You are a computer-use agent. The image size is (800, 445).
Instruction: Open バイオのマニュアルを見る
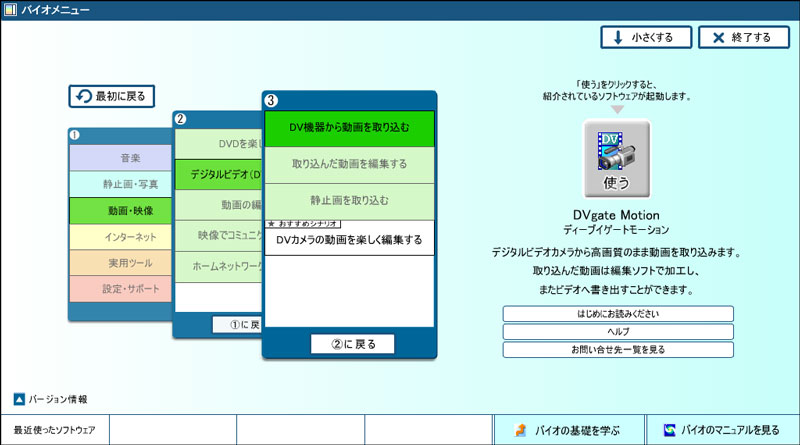click(722, 429)
